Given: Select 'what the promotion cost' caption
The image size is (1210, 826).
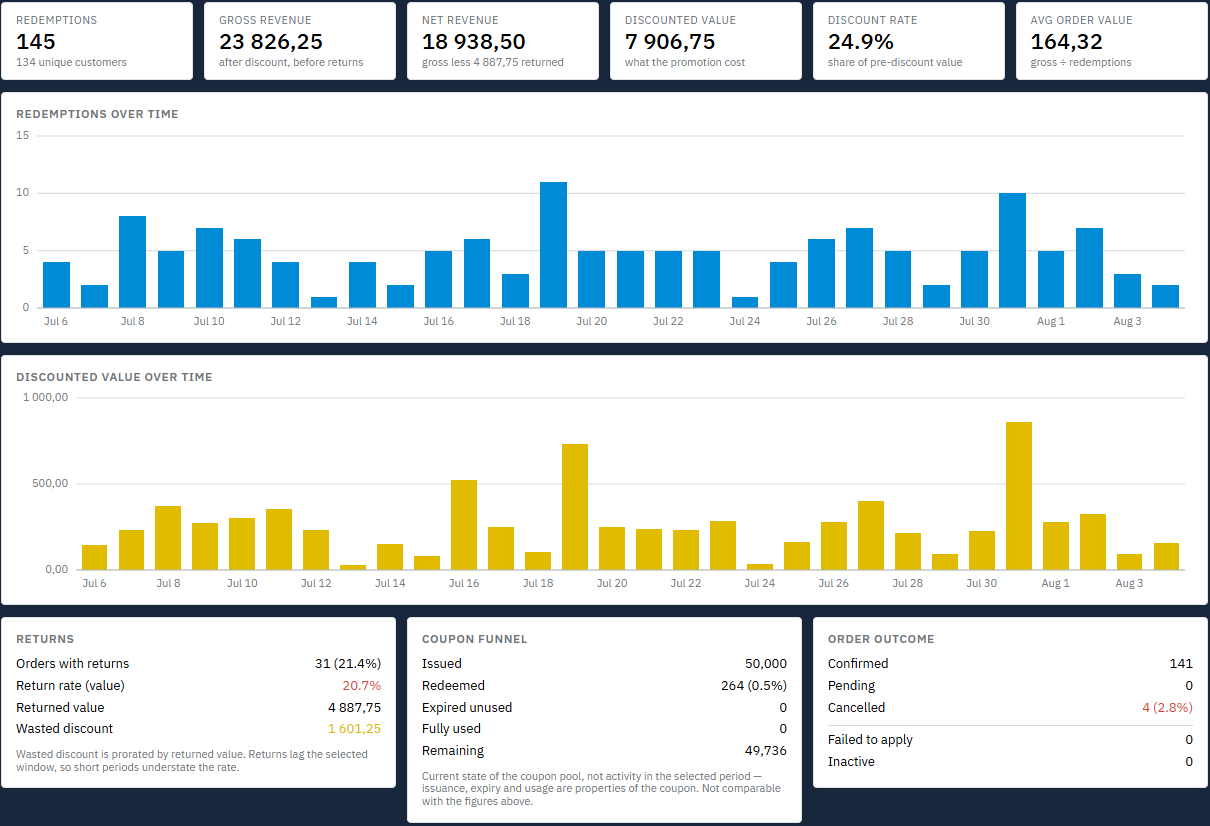Looking at the screenshot, I should pos(685,62).
